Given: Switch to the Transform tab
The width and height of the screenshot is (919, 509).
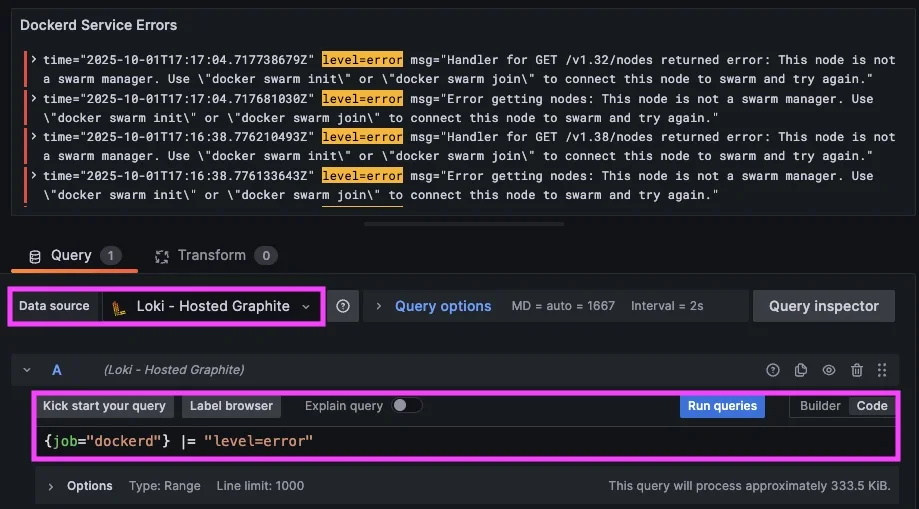Looking at the screenshot, I should (x=215, y=256).
